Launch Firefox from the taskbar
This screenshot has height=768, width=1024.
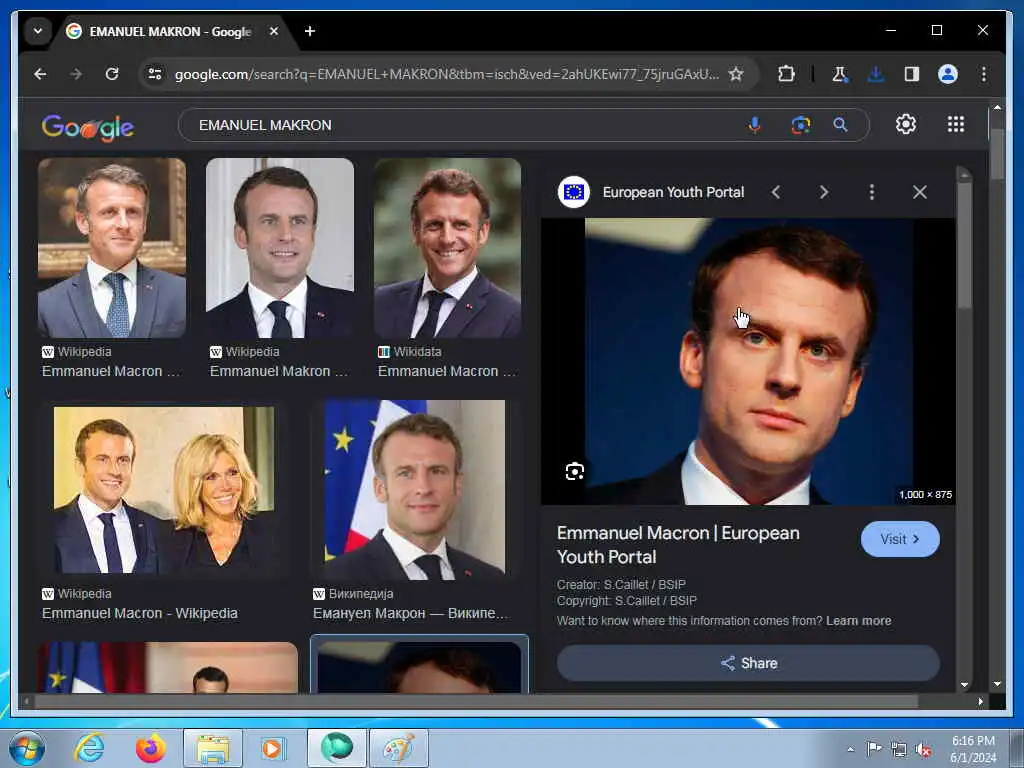pos(150,748)
